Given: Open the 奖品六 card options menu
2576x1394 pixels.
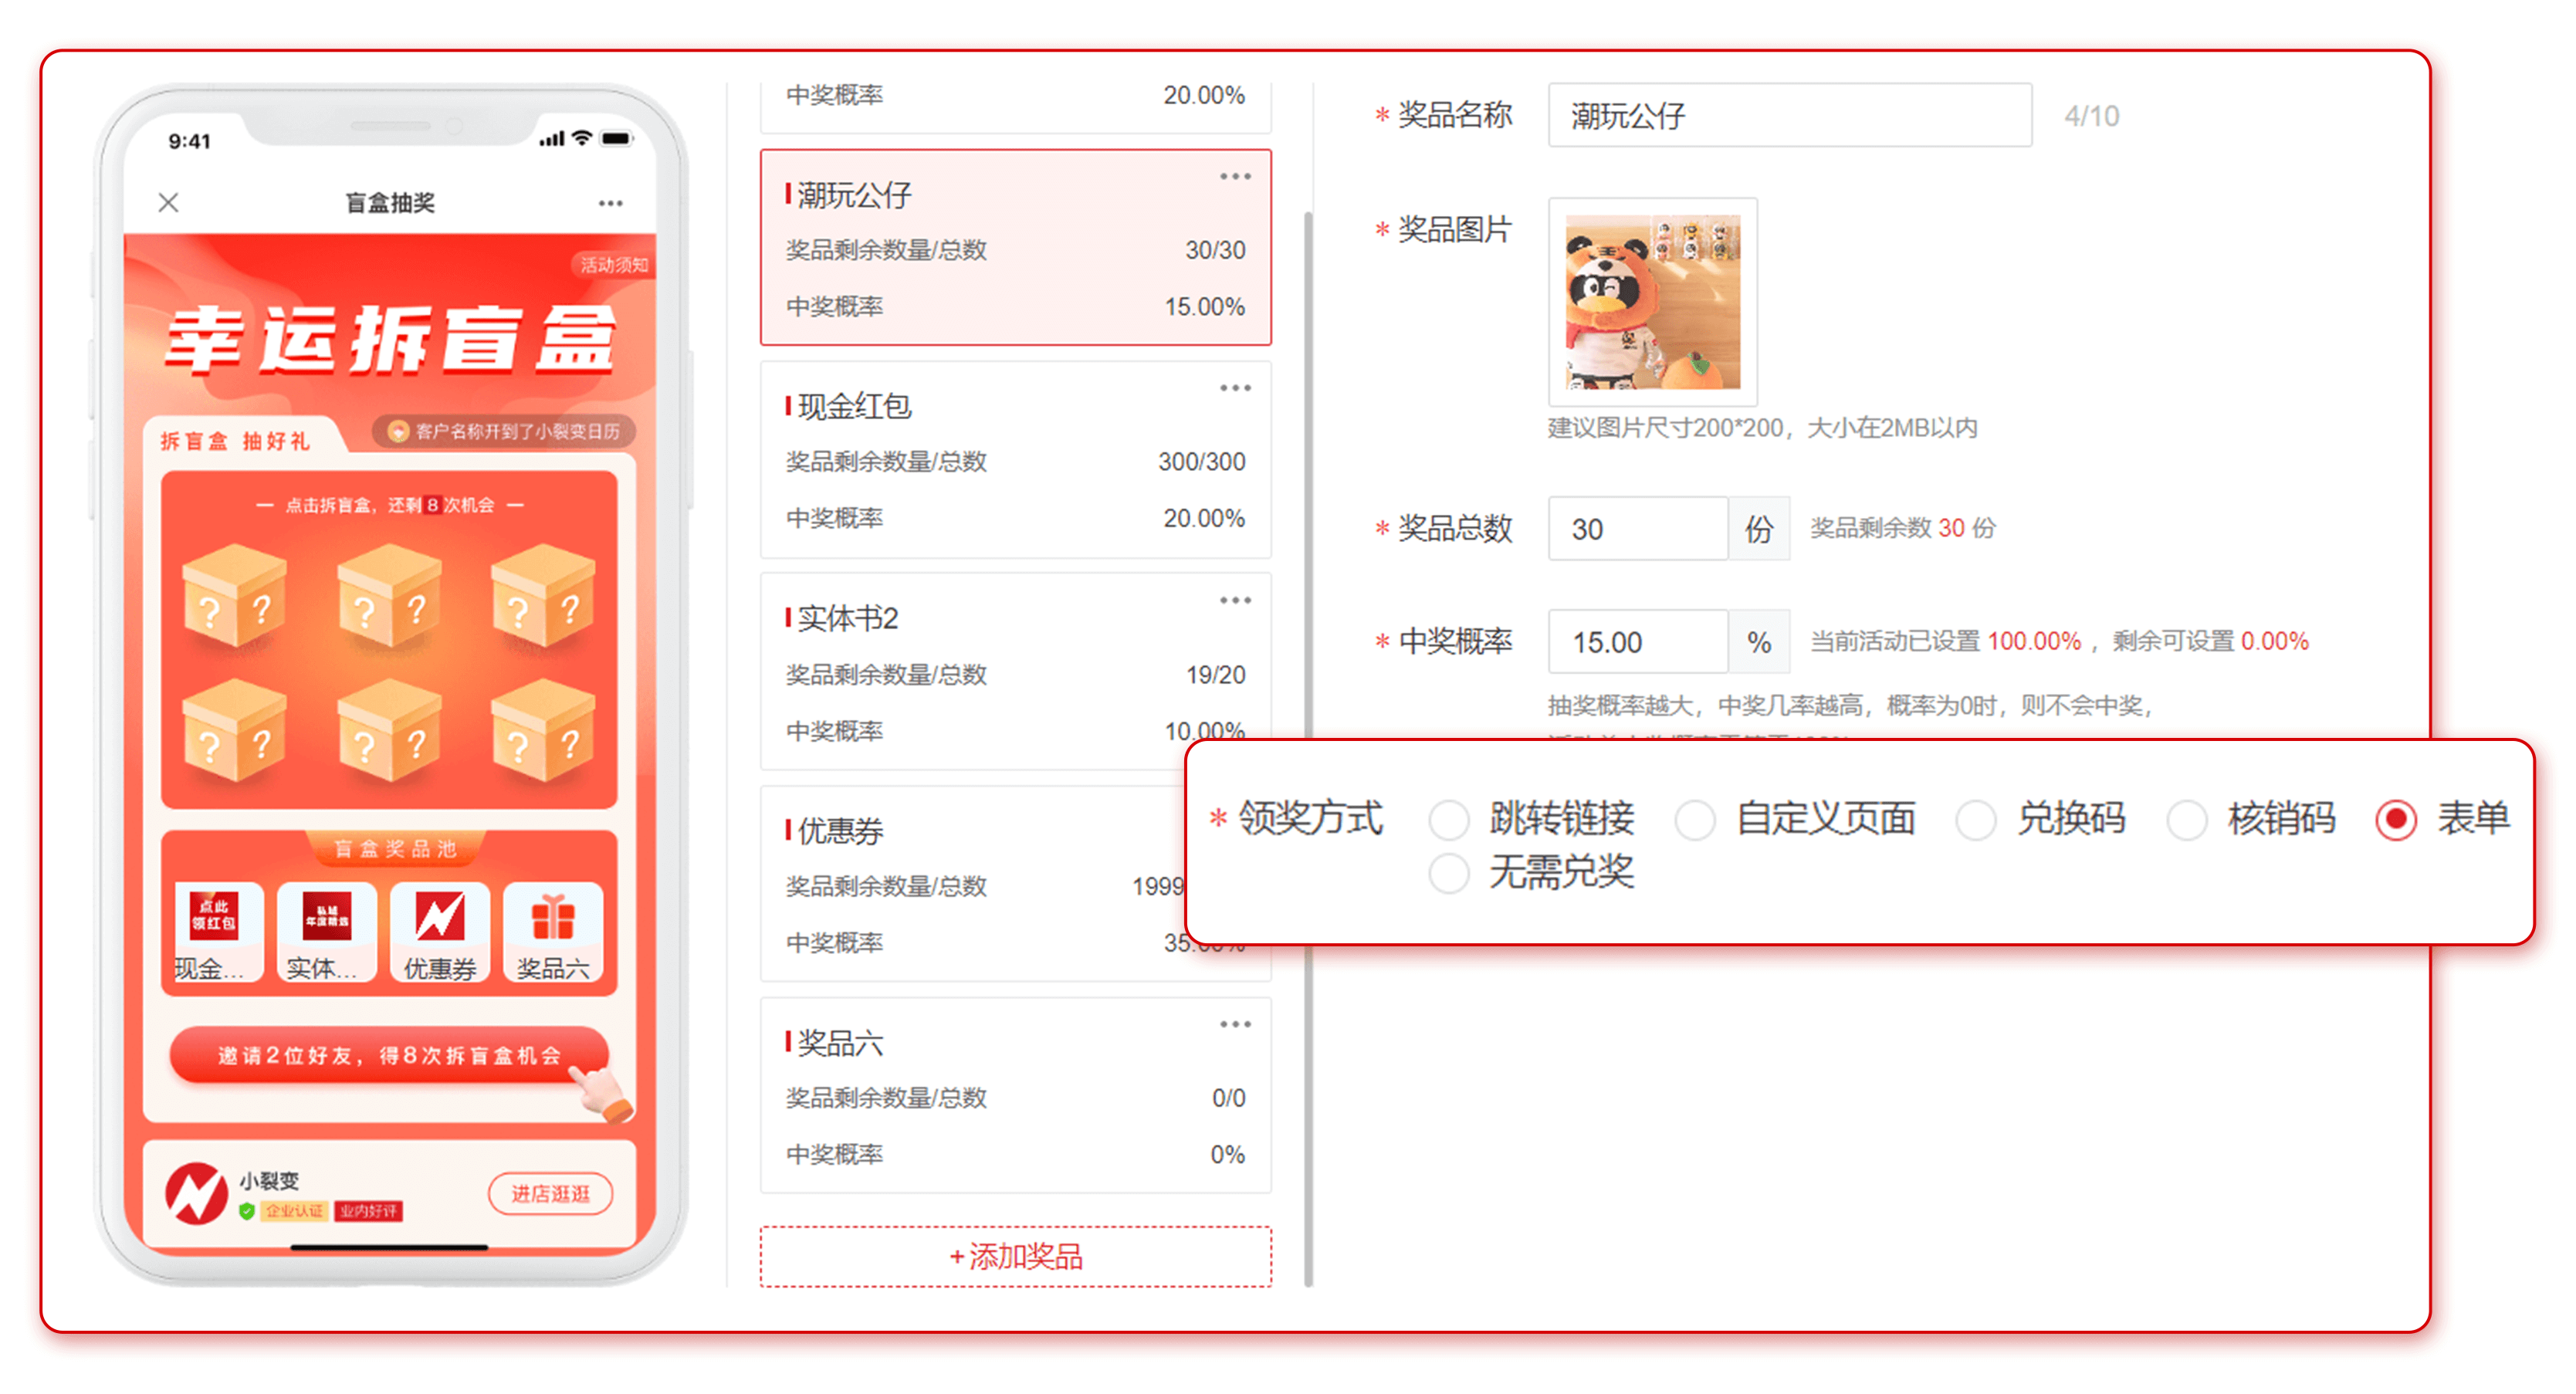Looking at the screenshot, I should coord(1236,1023).
